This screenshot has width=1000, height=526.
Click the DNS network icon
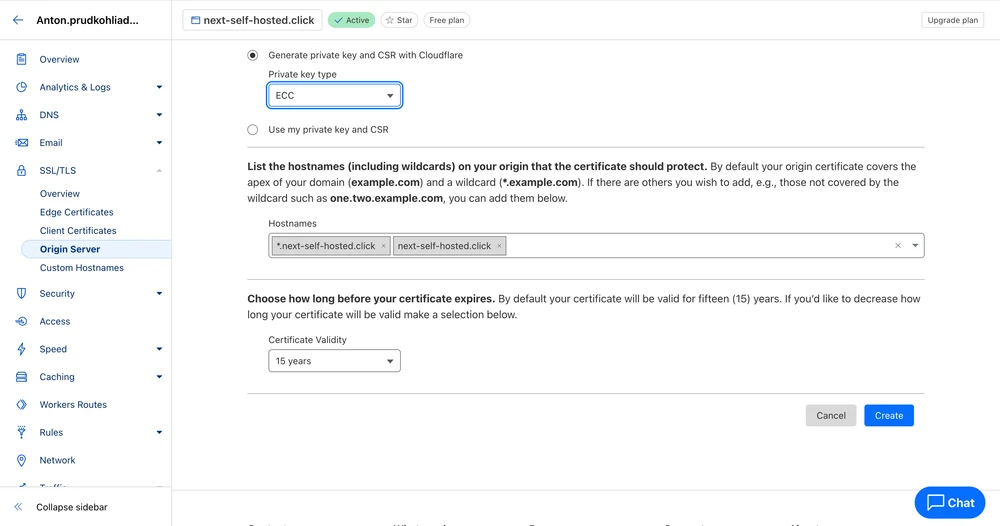coord(21,115)
